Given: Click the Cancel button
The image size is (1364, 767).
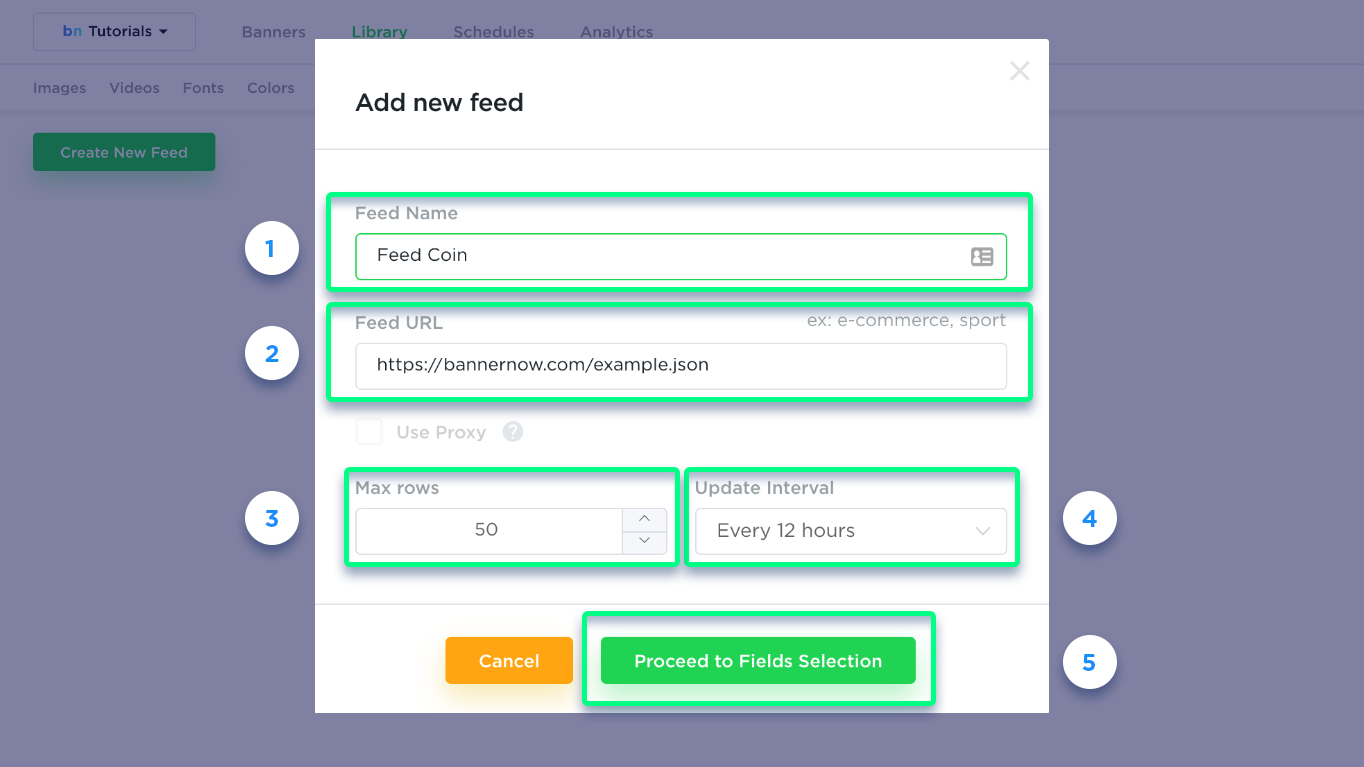Looking at the screenshot, I should (509, 661).
